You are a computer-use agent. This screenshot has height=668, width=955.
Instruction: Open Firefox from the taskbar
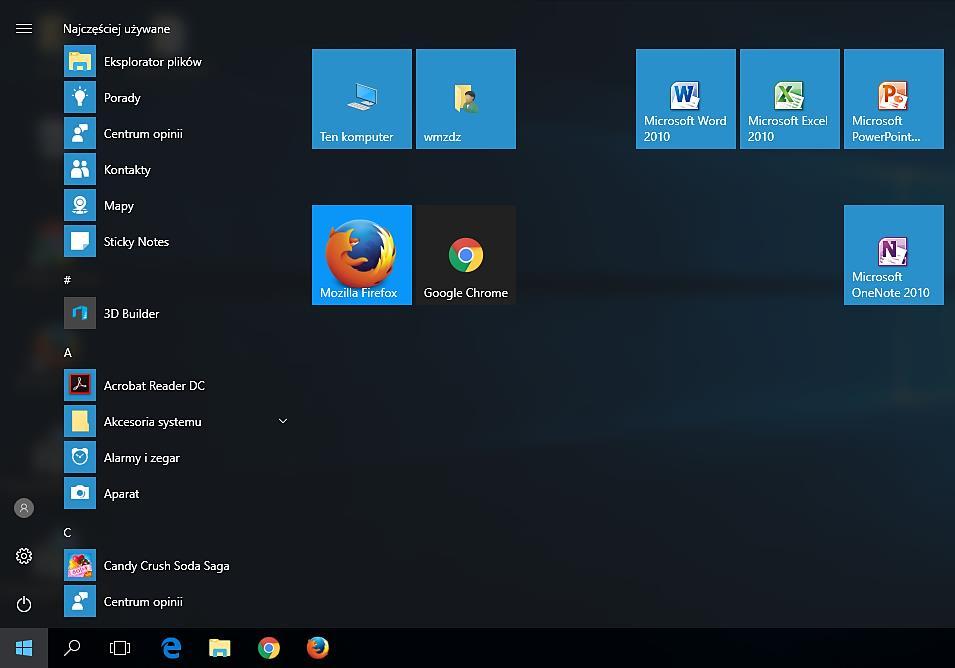click(317, 648)
